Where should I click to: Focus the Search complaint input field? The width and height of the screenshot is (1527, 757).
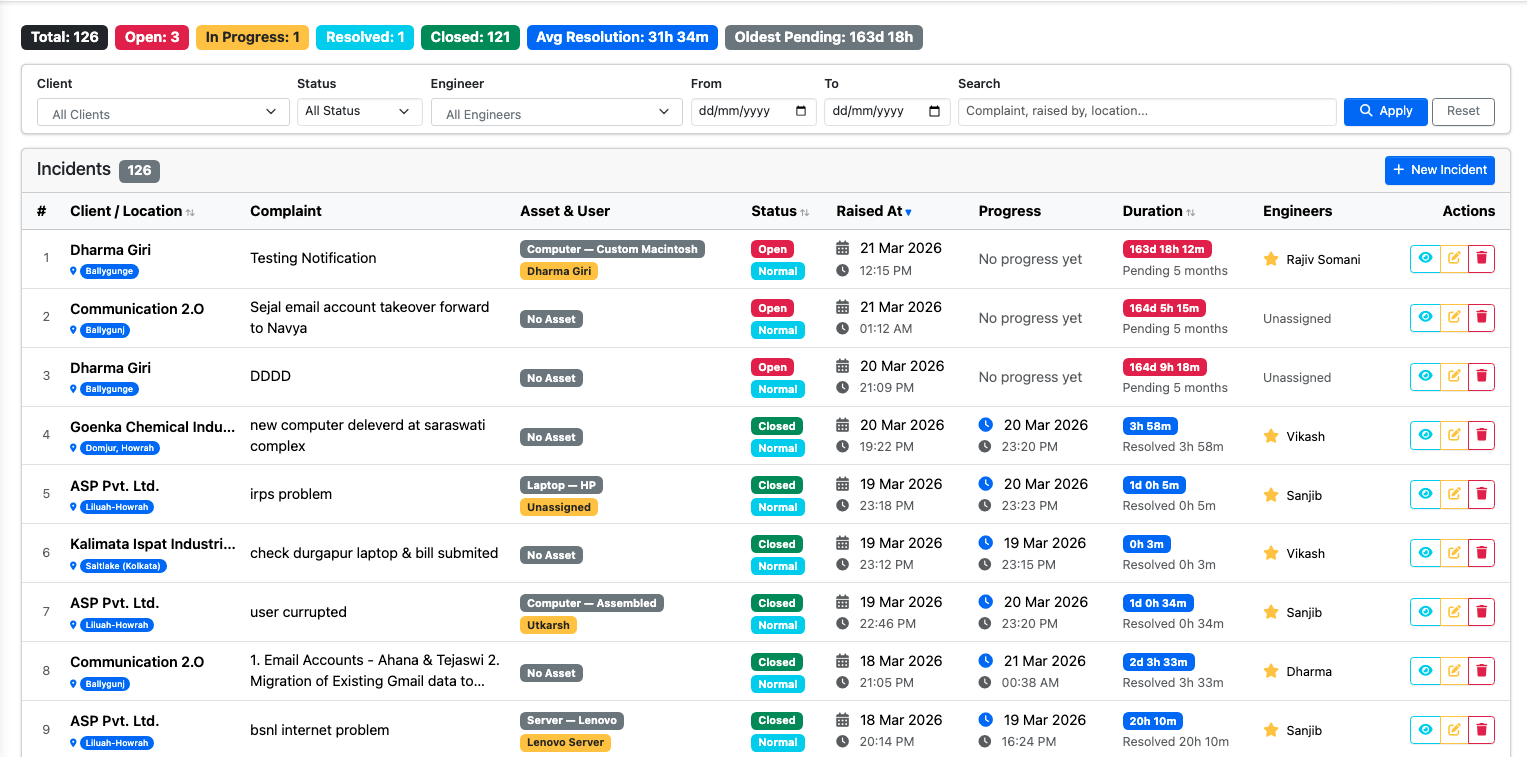(1147, 111)
